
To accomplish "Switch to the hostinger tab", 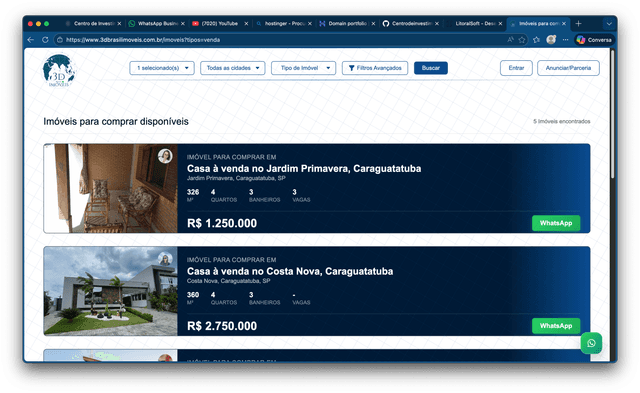I will click(x=284, y=24).
